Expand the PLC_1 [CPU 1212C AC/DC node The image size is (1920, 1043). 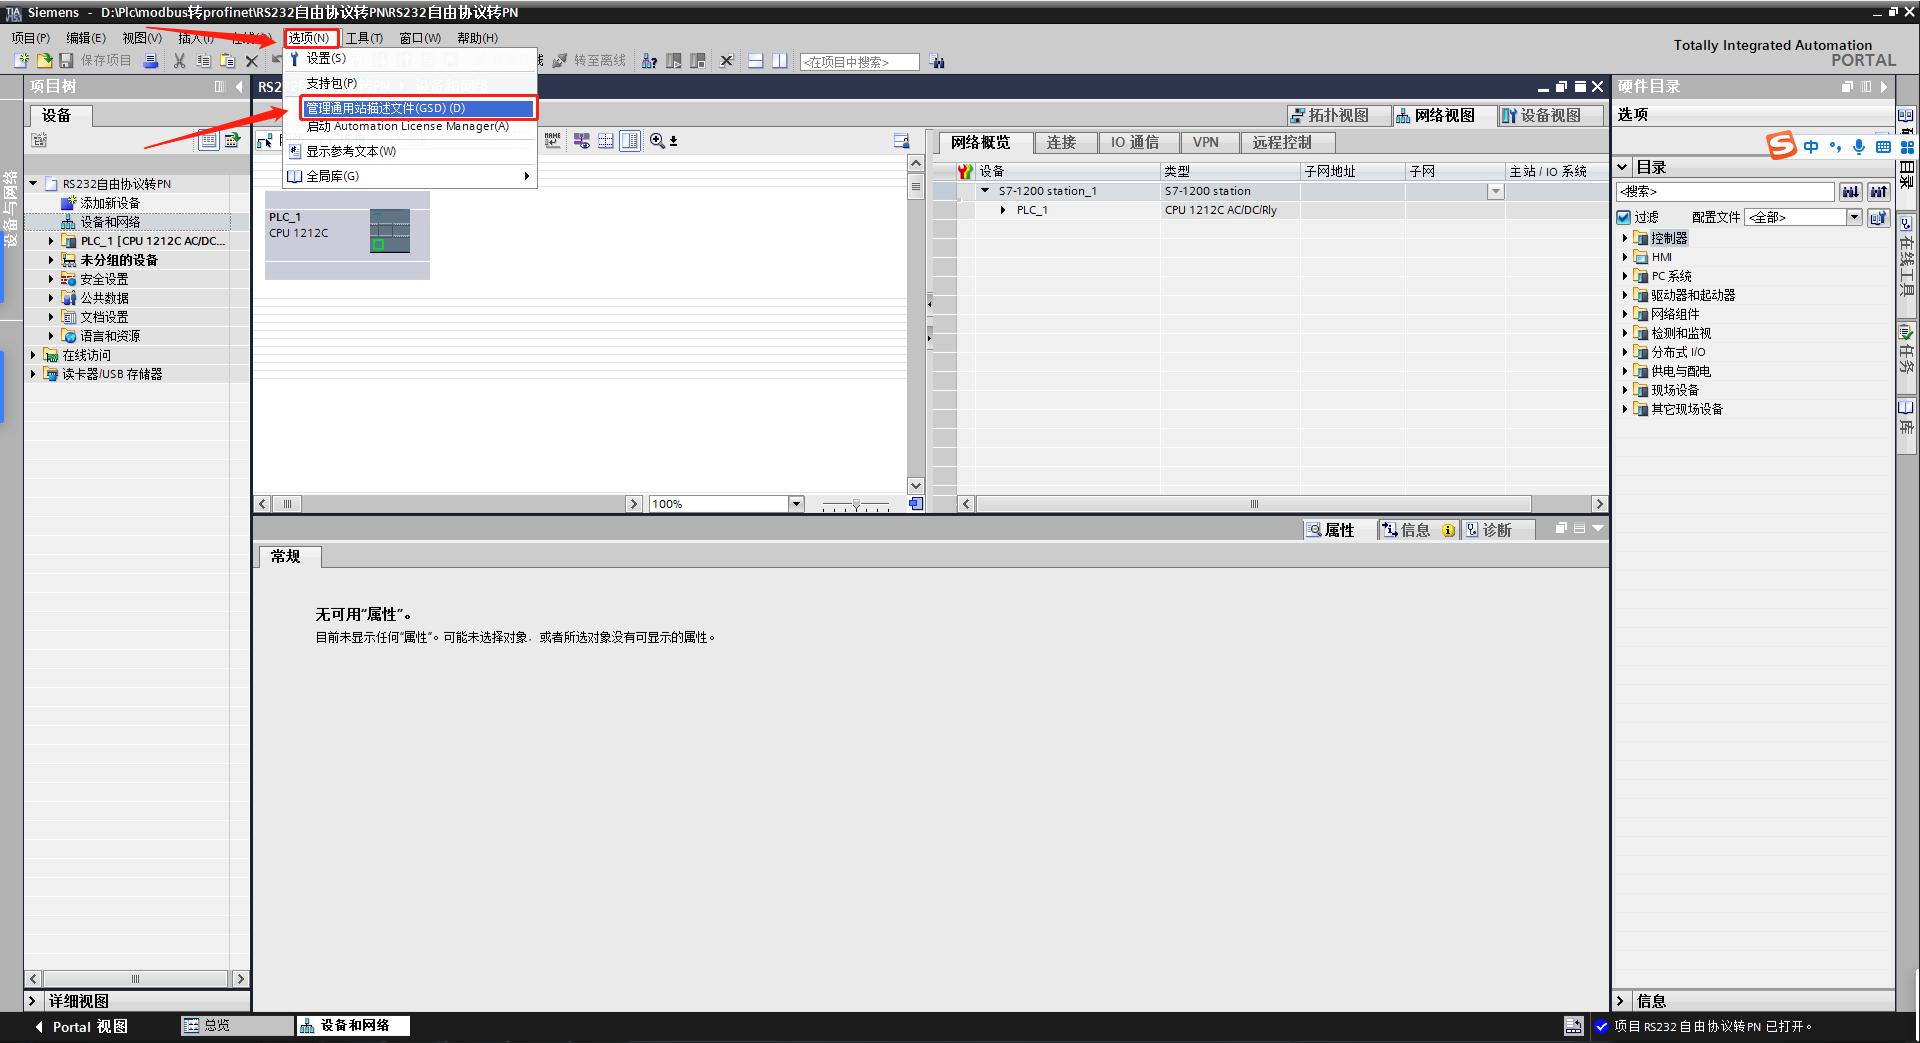coord(51,241)
